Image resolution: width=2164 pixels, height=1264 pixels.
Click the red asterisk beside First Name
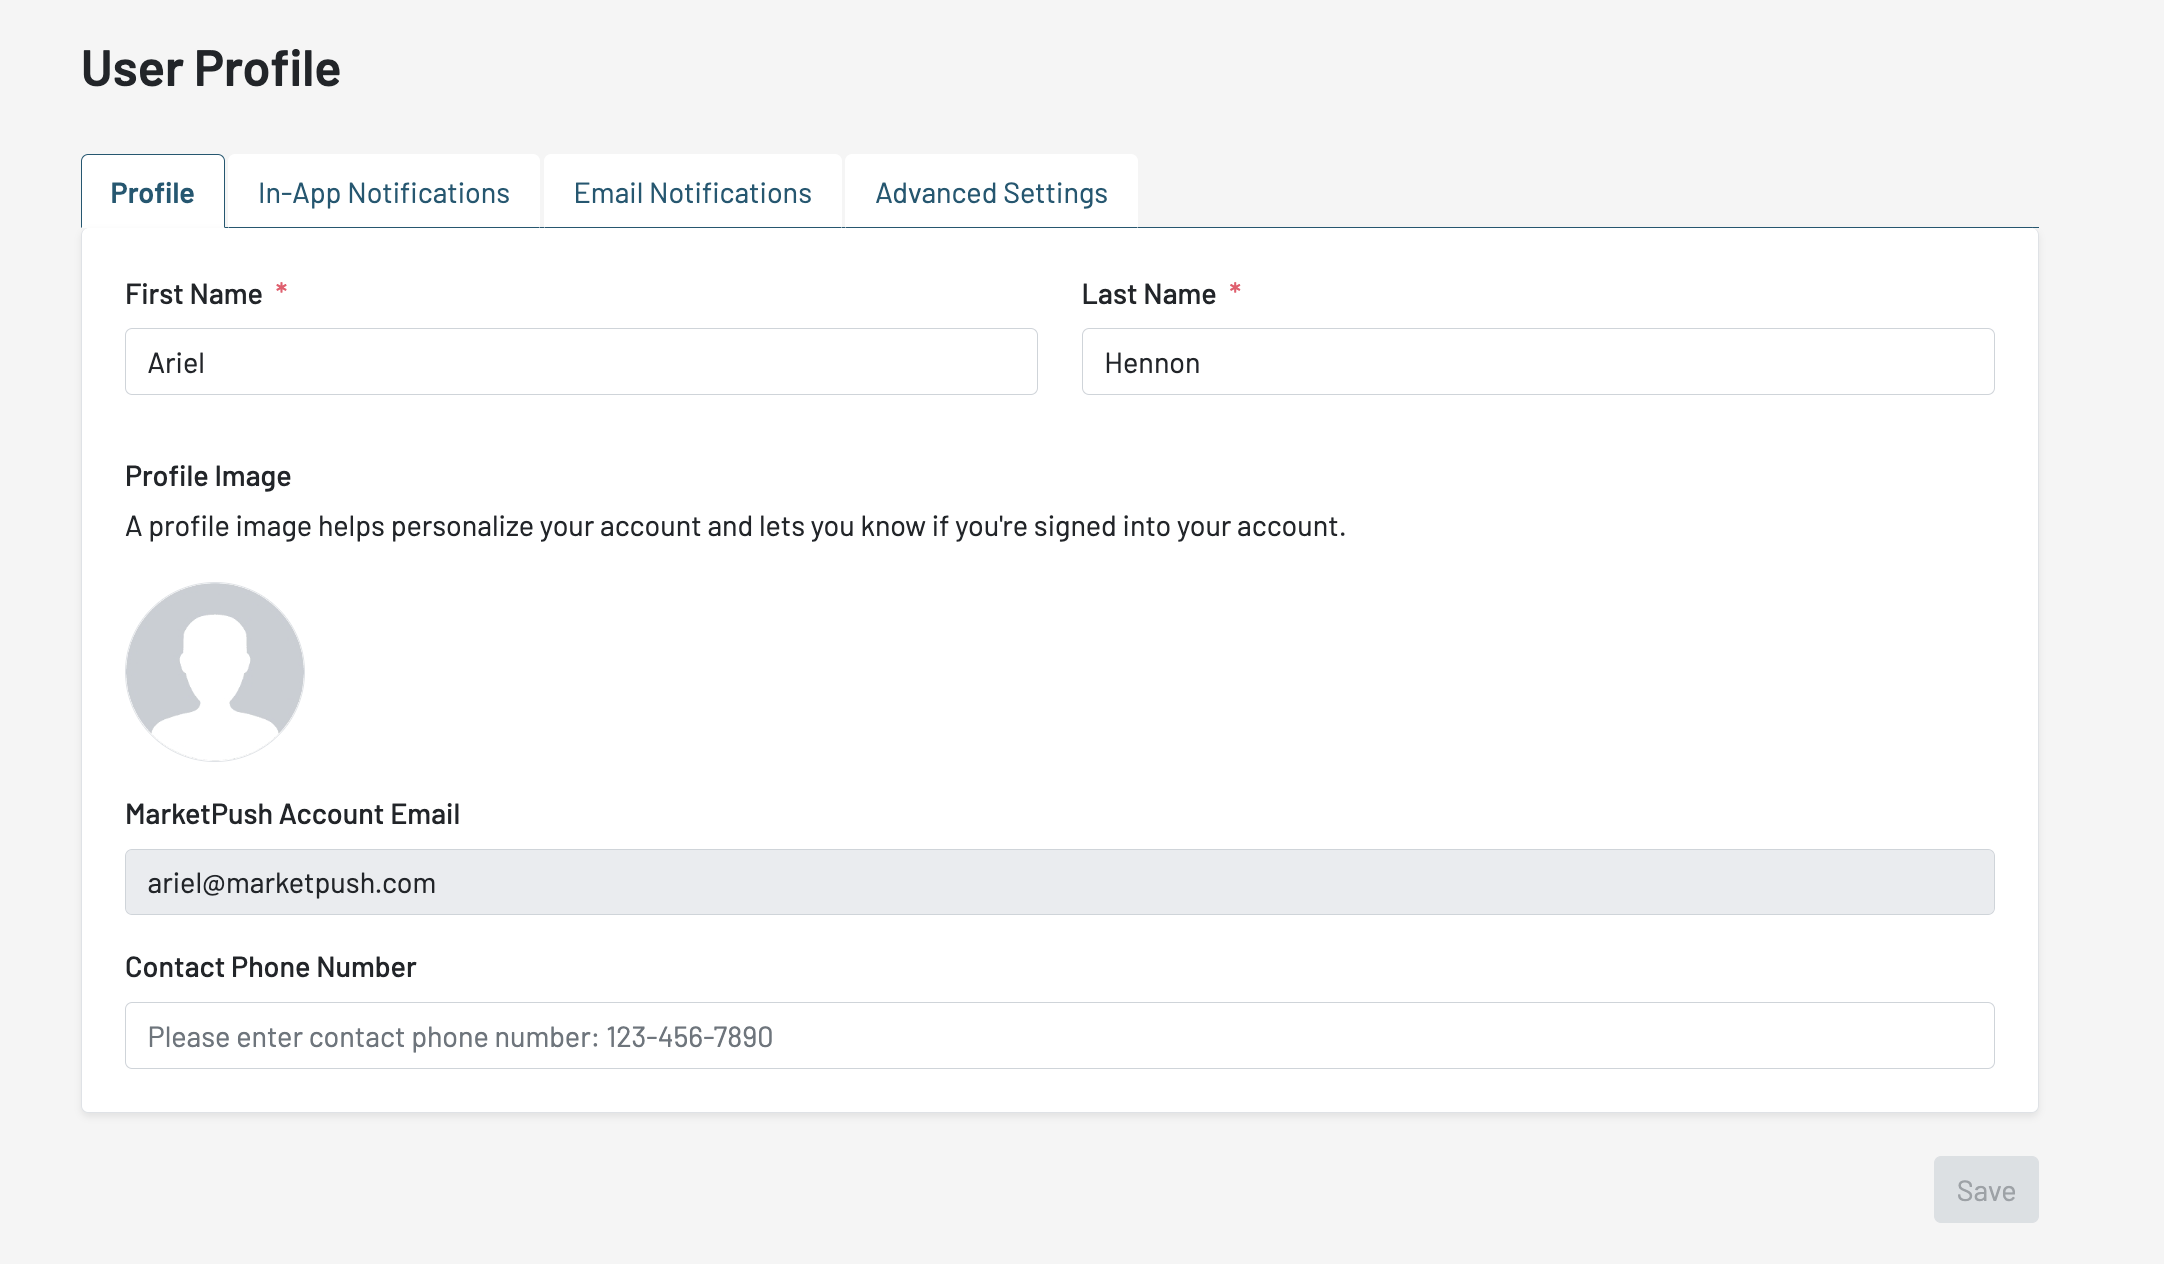pos(282,289)
